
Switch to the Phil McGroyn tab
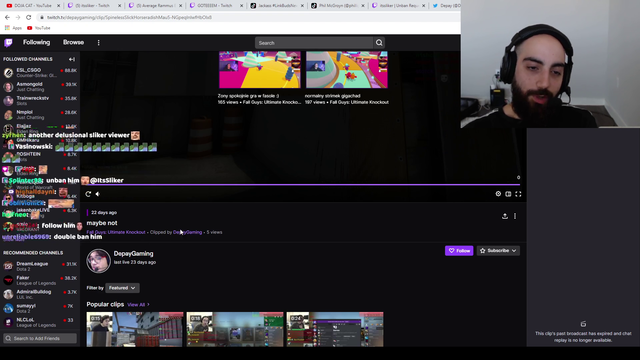(x=339, y=6)
